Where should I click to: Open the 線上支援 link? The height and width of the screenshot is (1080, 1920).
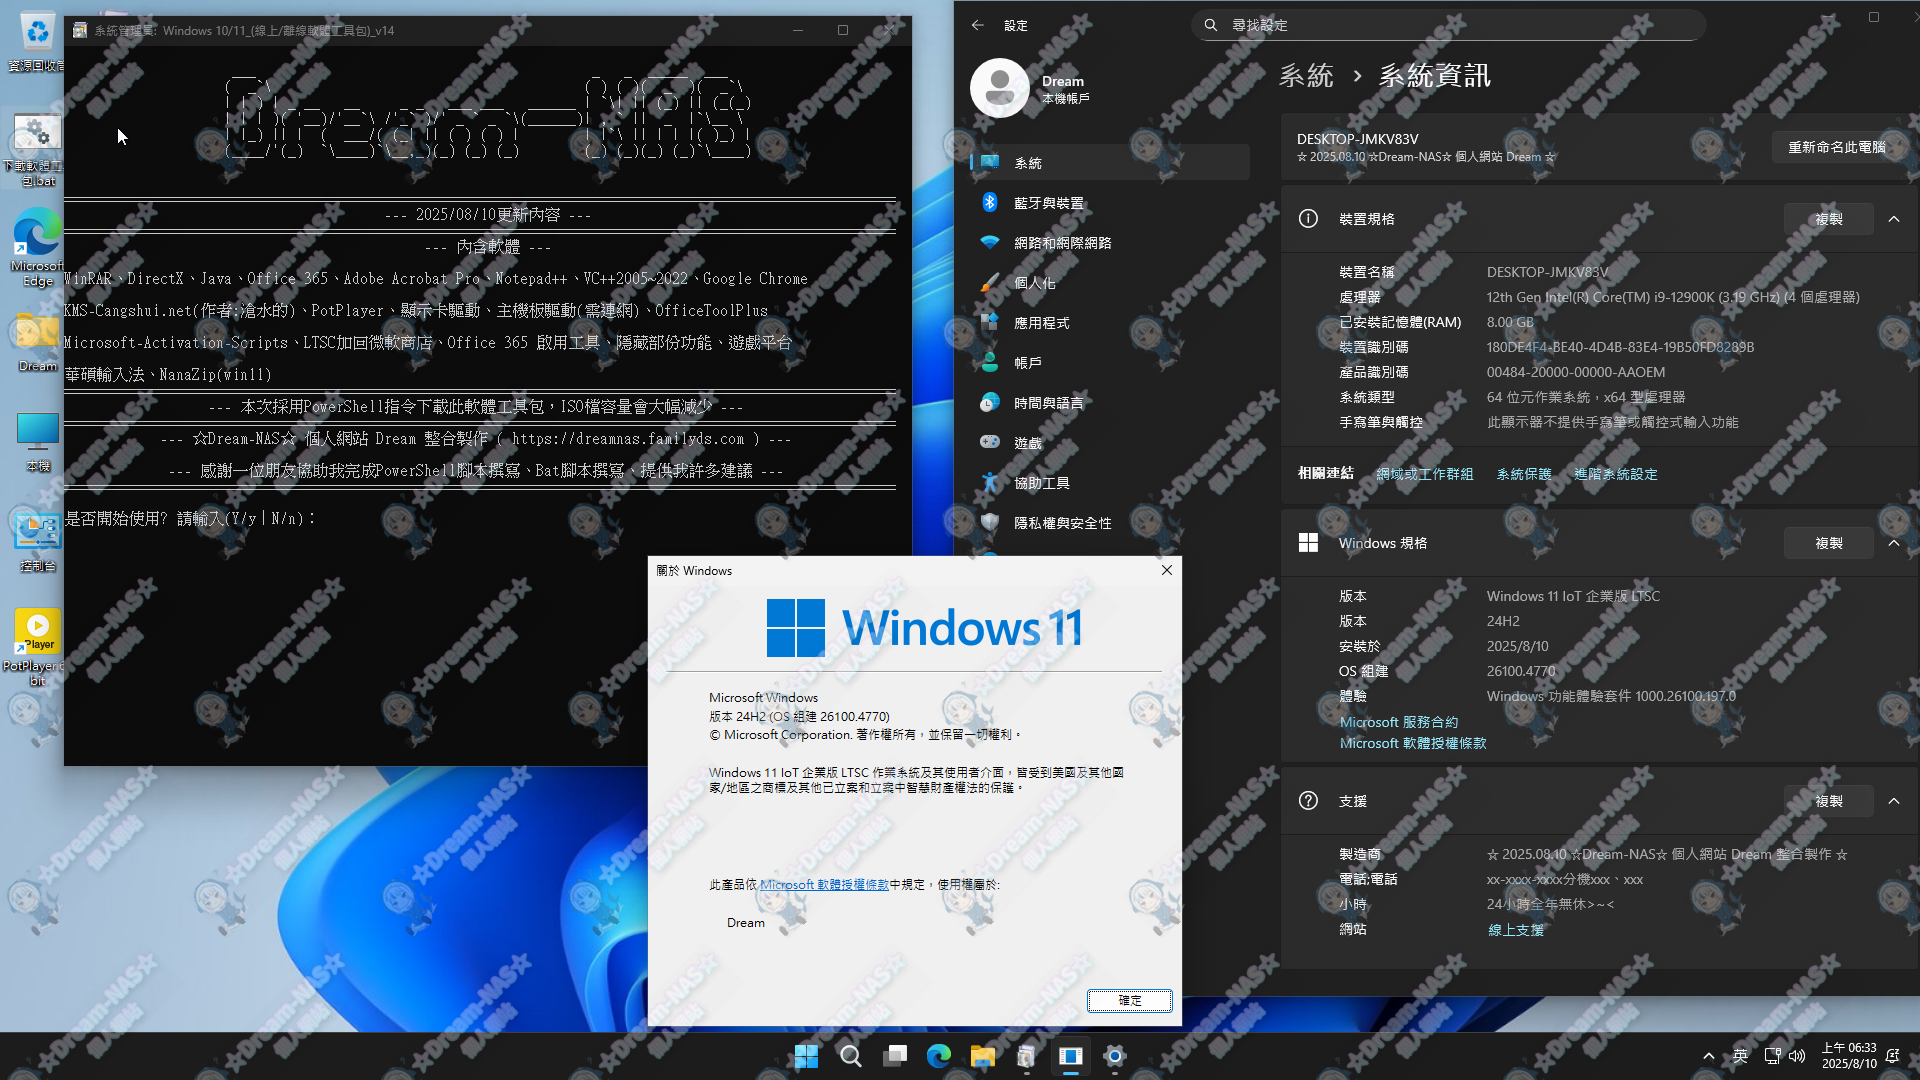coord(1515,929)
